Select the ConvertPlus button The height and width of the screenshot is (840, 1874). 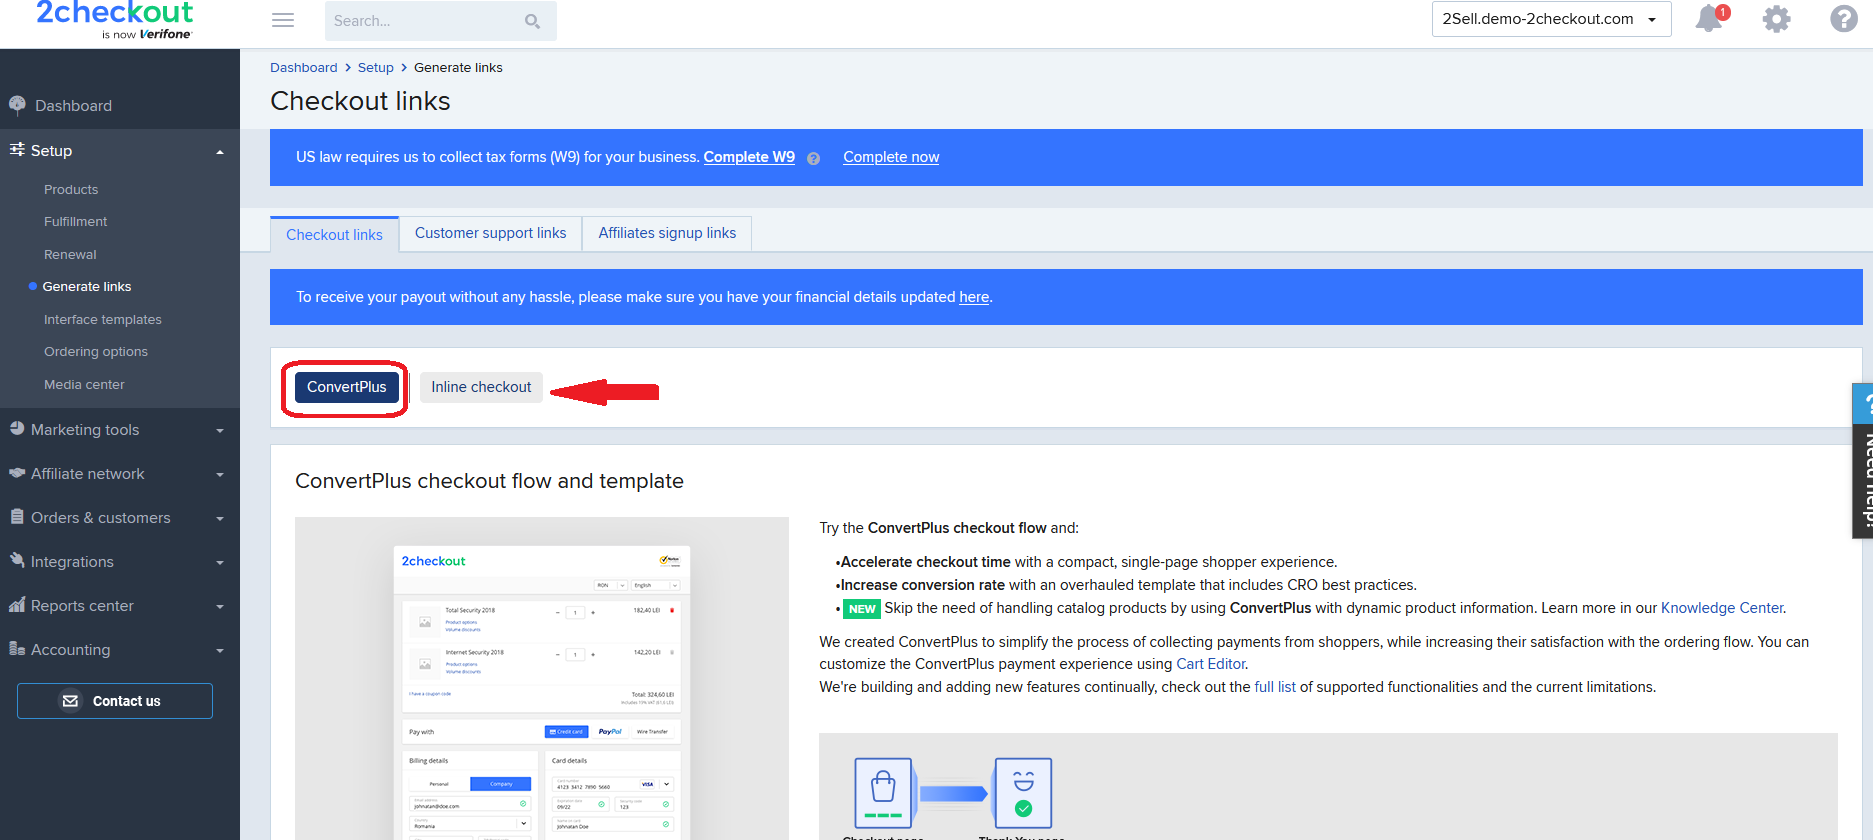[x=346, y=387]
